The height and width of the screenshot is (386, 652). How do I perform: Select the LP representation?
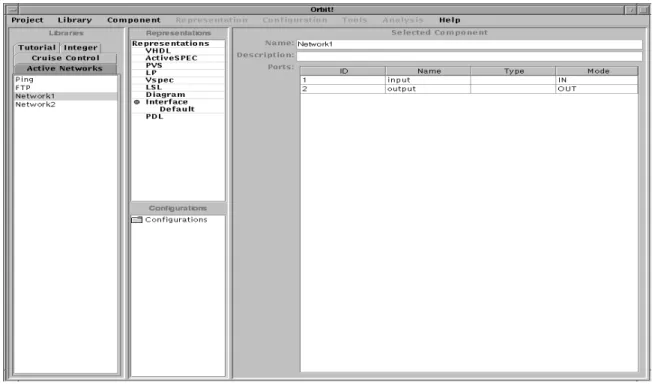(151, 72)
